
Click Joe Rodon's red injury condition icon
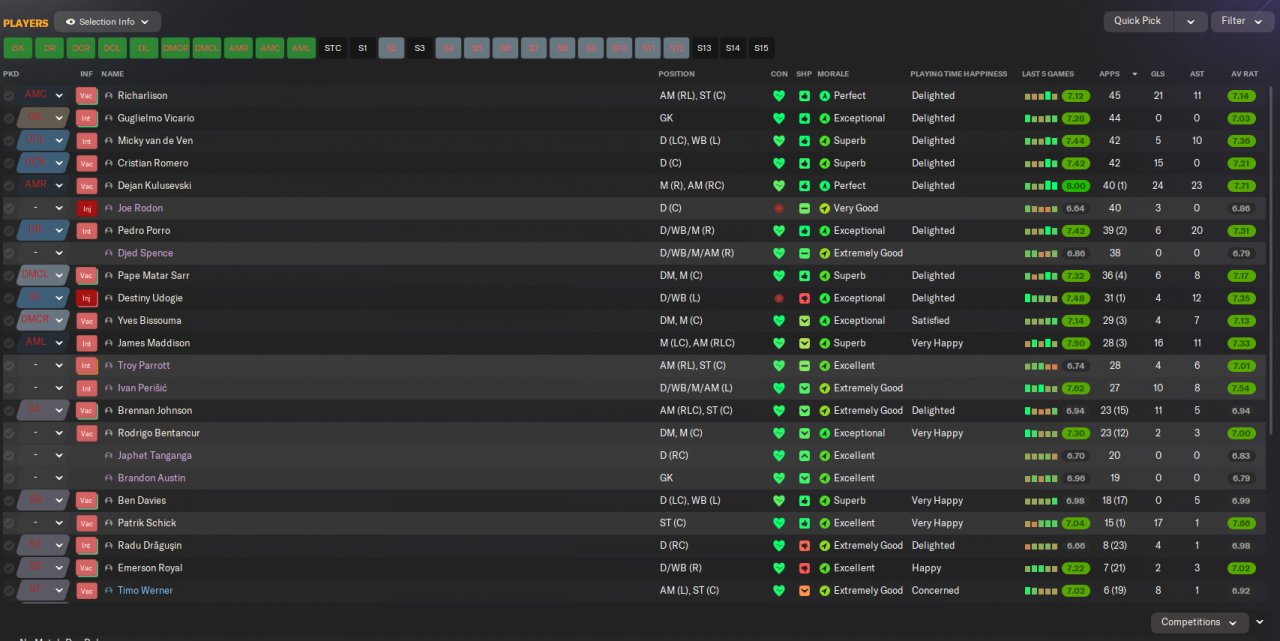779,208
